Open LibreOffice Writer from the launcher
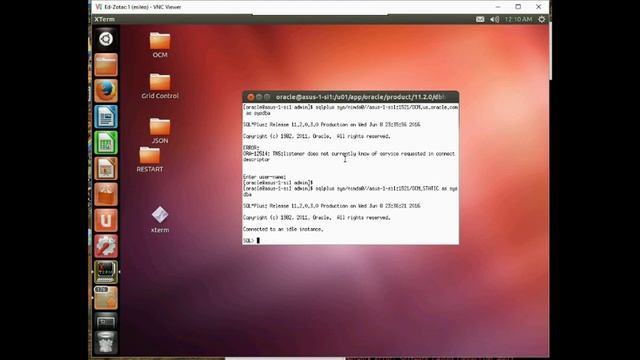This screenshot has width=640, height=360. (x=106, y=117)
